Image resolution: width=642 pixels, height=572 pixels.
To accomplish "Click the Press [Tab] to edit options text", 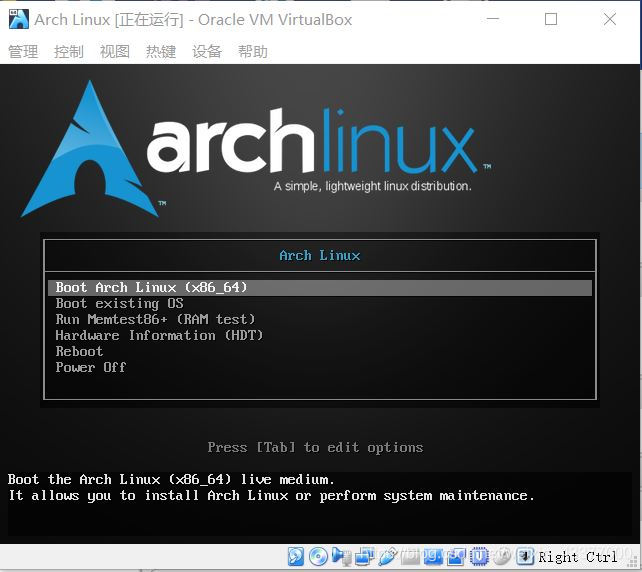I will [x=315, y=447].
